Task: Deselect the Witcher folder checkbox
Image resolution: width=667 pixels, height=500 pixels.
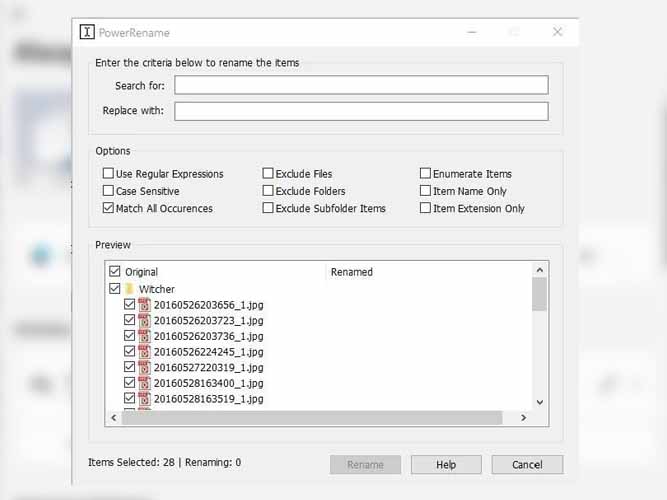Action: click(115, 289)
